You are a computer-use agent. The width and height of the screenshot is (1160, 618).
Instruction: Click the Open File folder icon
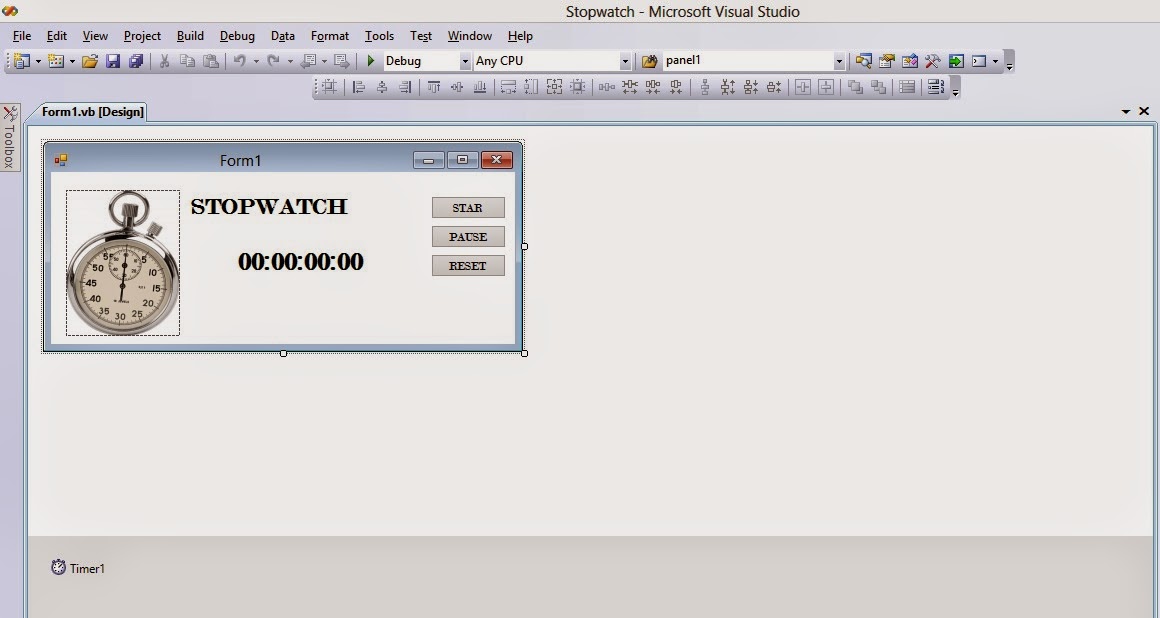point(90,61)
